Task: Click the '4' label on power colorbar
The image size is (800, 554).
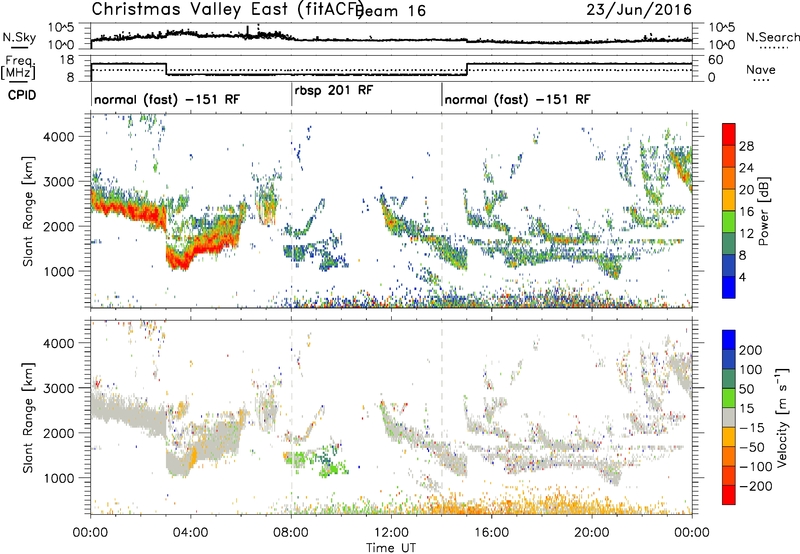Action: pyautogui.click(x=742, y=277)
